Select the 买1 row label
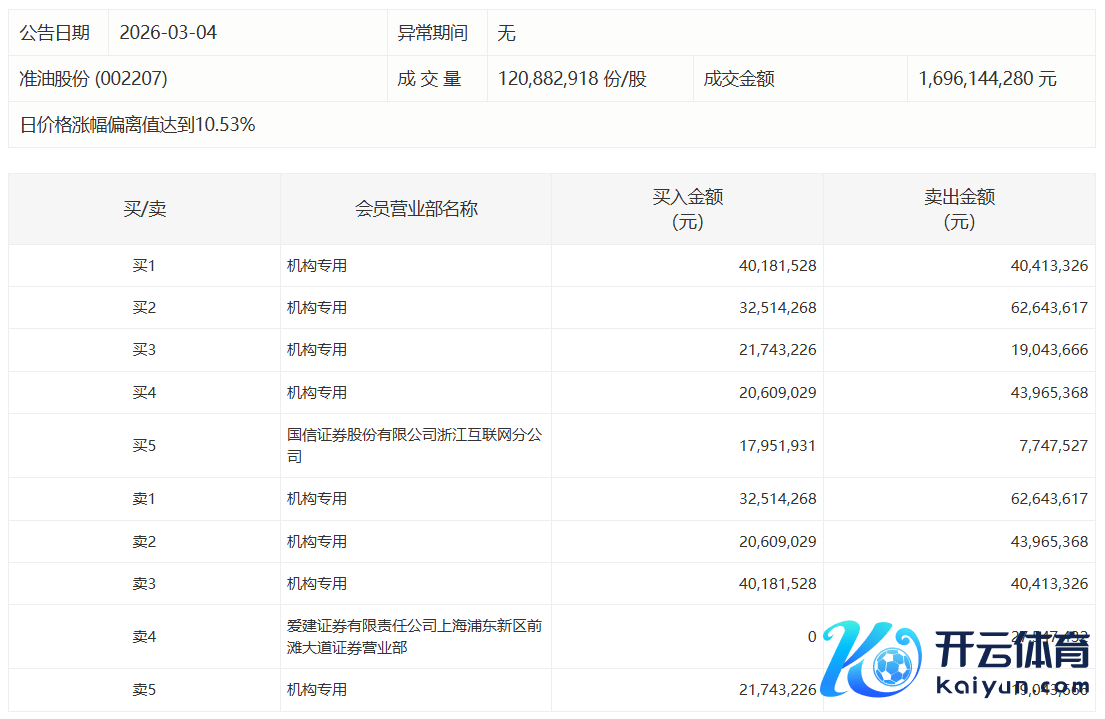 (x=145, y=266)
